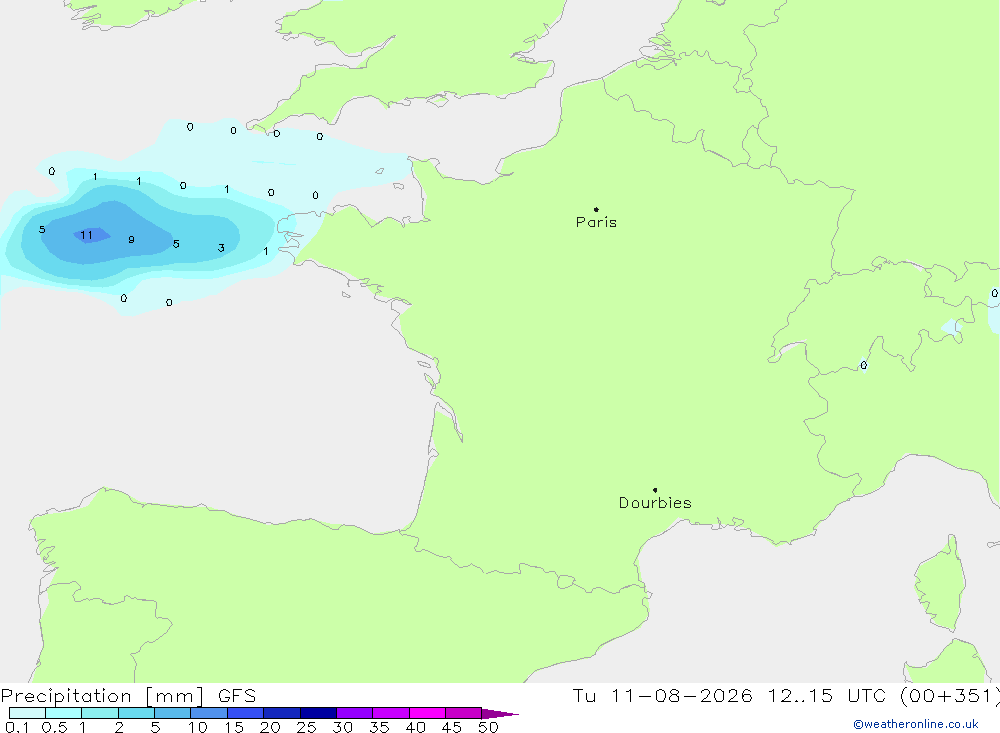Click the '12..15 UTC' time text
Screen dimensions: 1000x733
(827, 696)
